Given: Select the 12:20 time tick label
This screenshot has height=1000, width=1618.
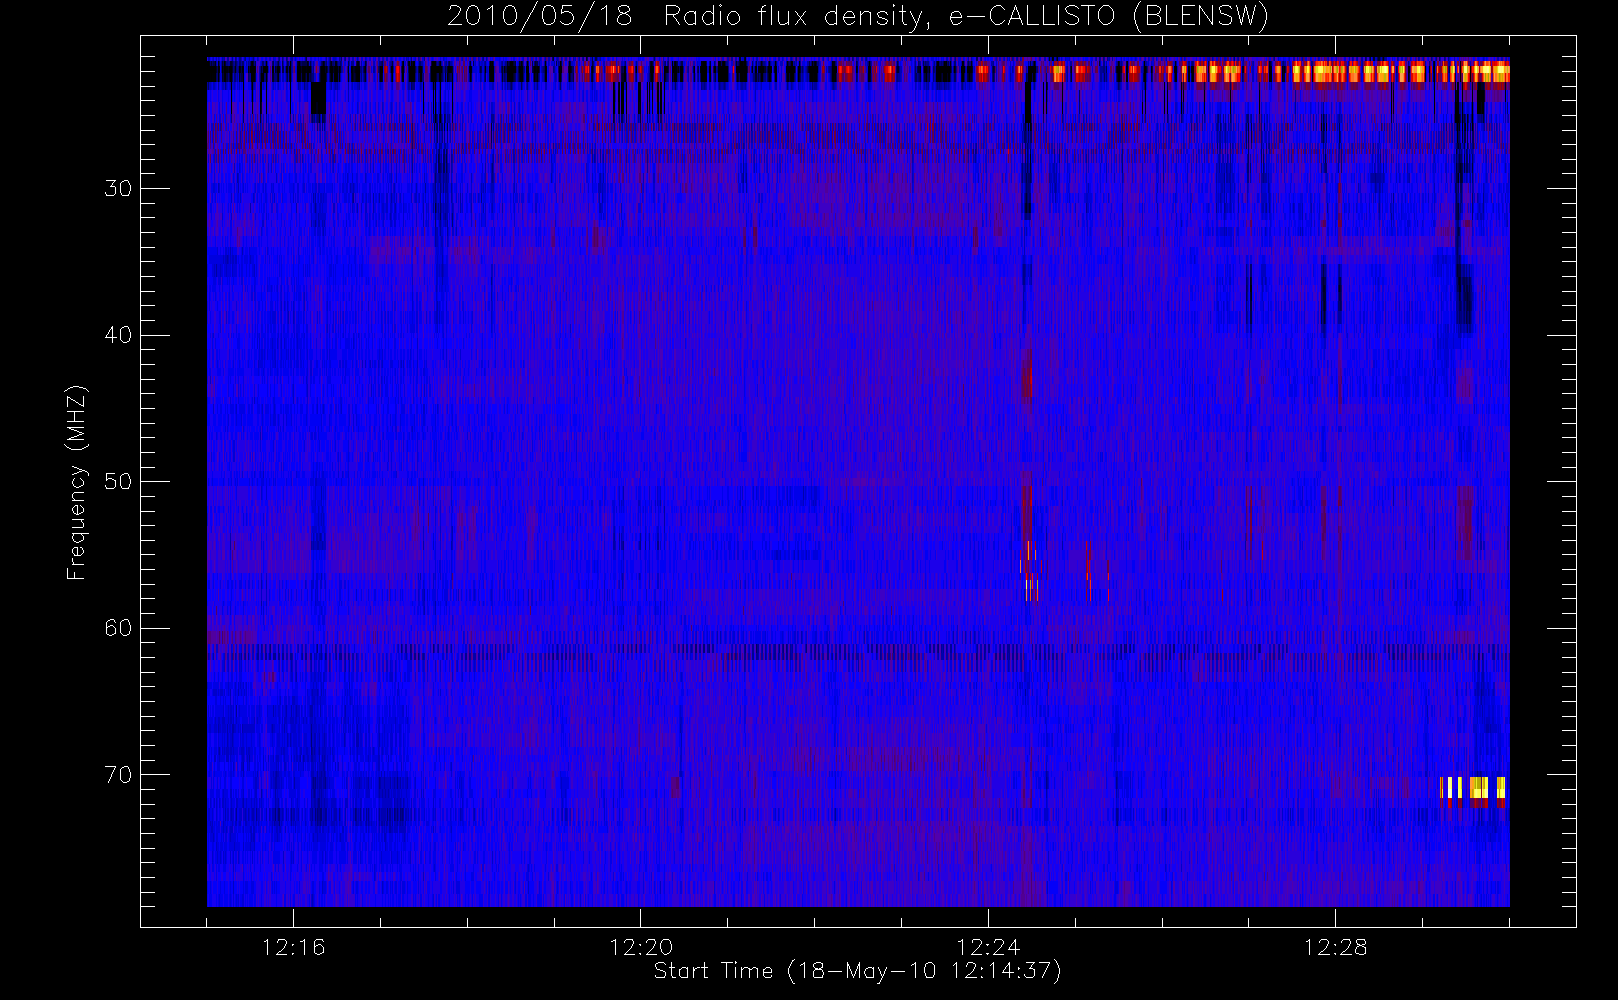Looking at the screenshot, I should click(x=640, y=947).
